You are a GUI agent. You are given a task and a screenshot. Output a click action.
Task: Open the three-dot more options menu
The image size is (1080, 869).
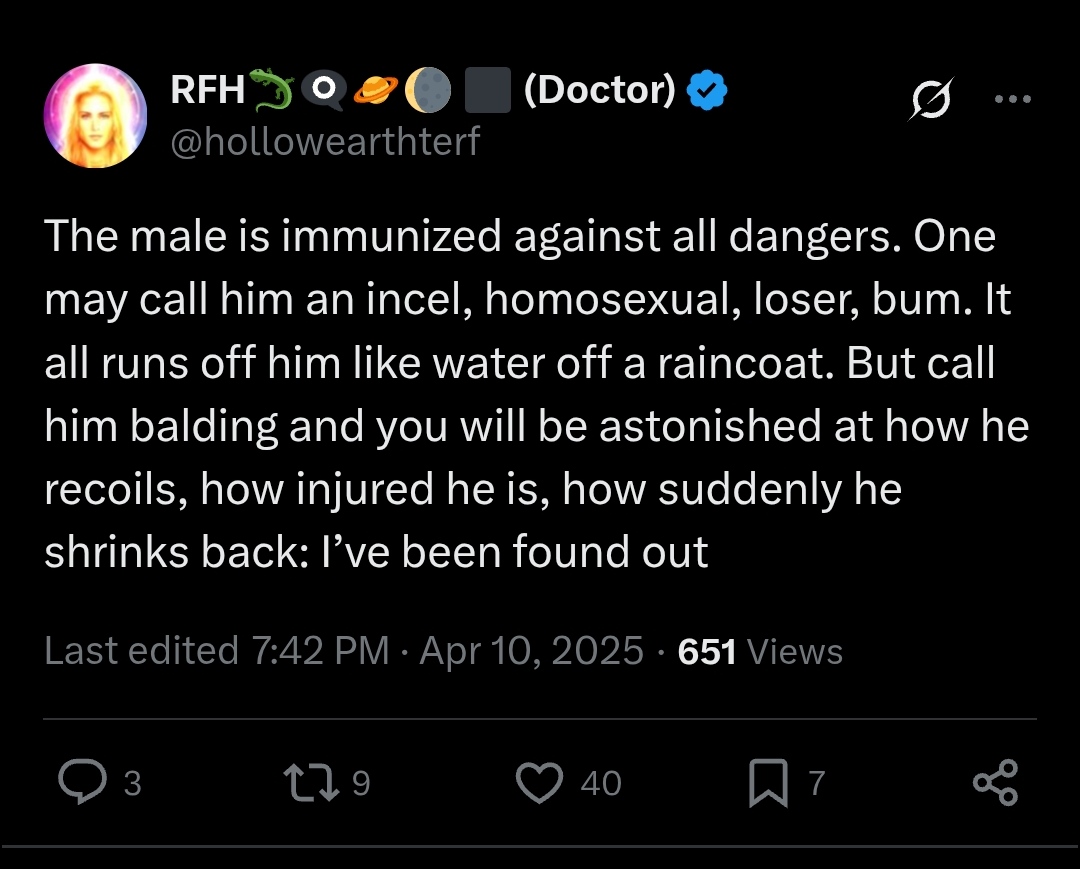pyautogui.click(x=1013, y=99)
